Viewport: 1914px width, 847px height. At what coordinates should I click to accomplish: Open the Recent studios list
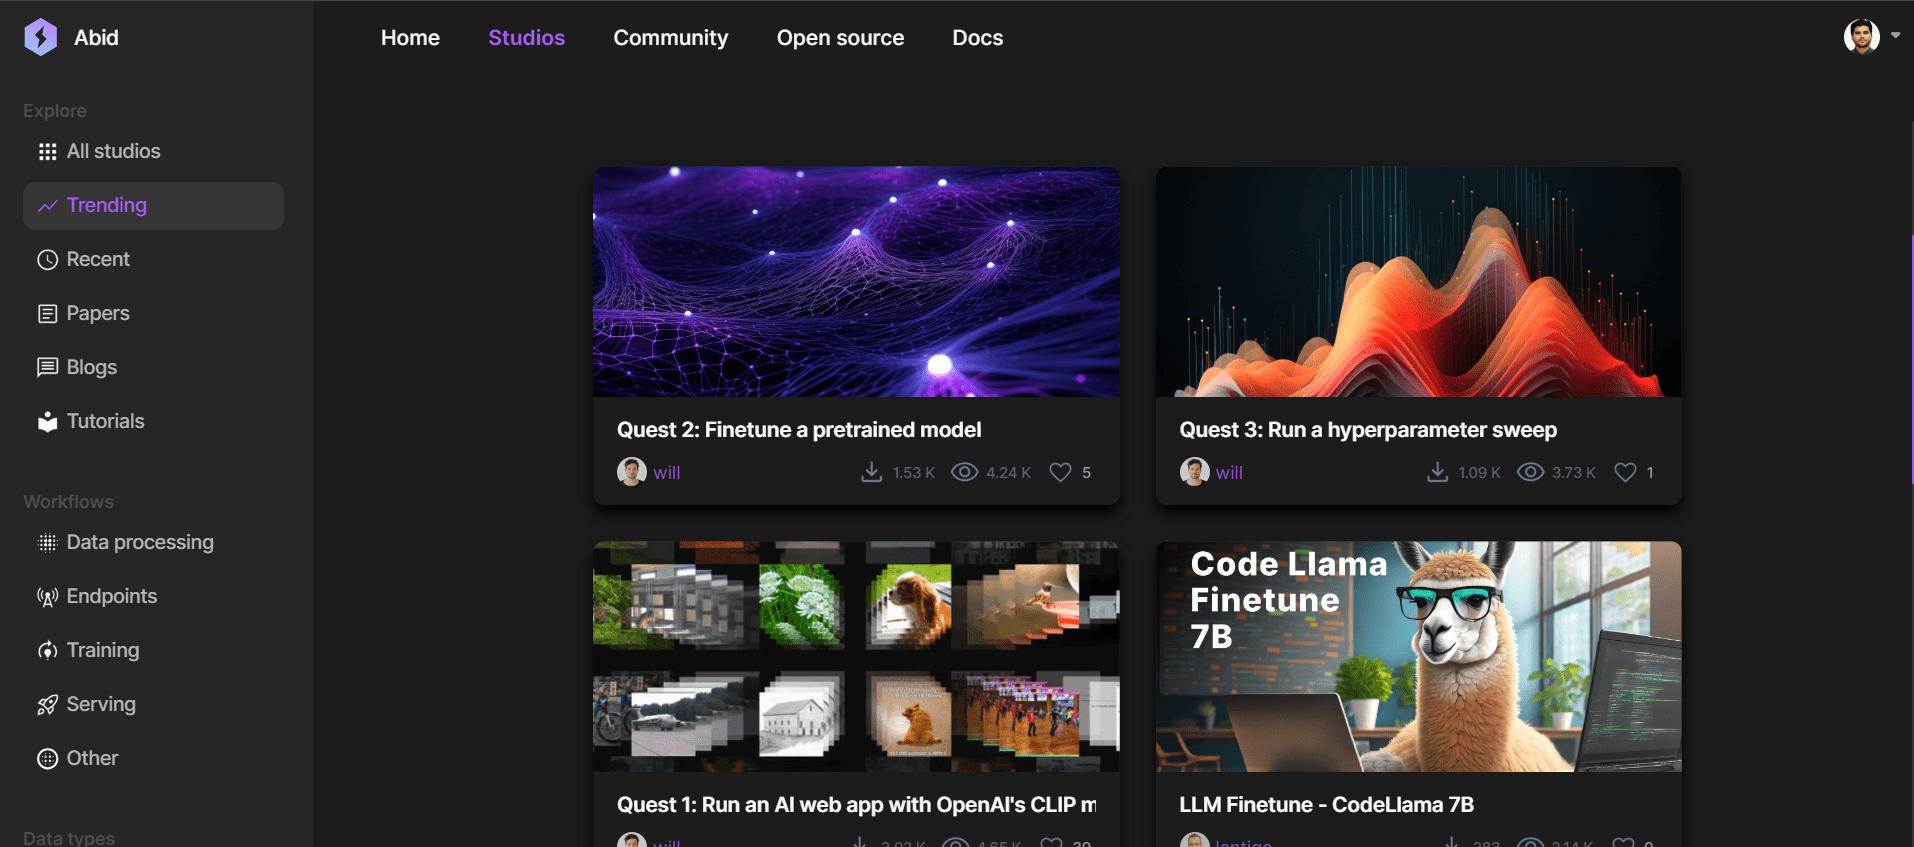[x=153, y=260]
